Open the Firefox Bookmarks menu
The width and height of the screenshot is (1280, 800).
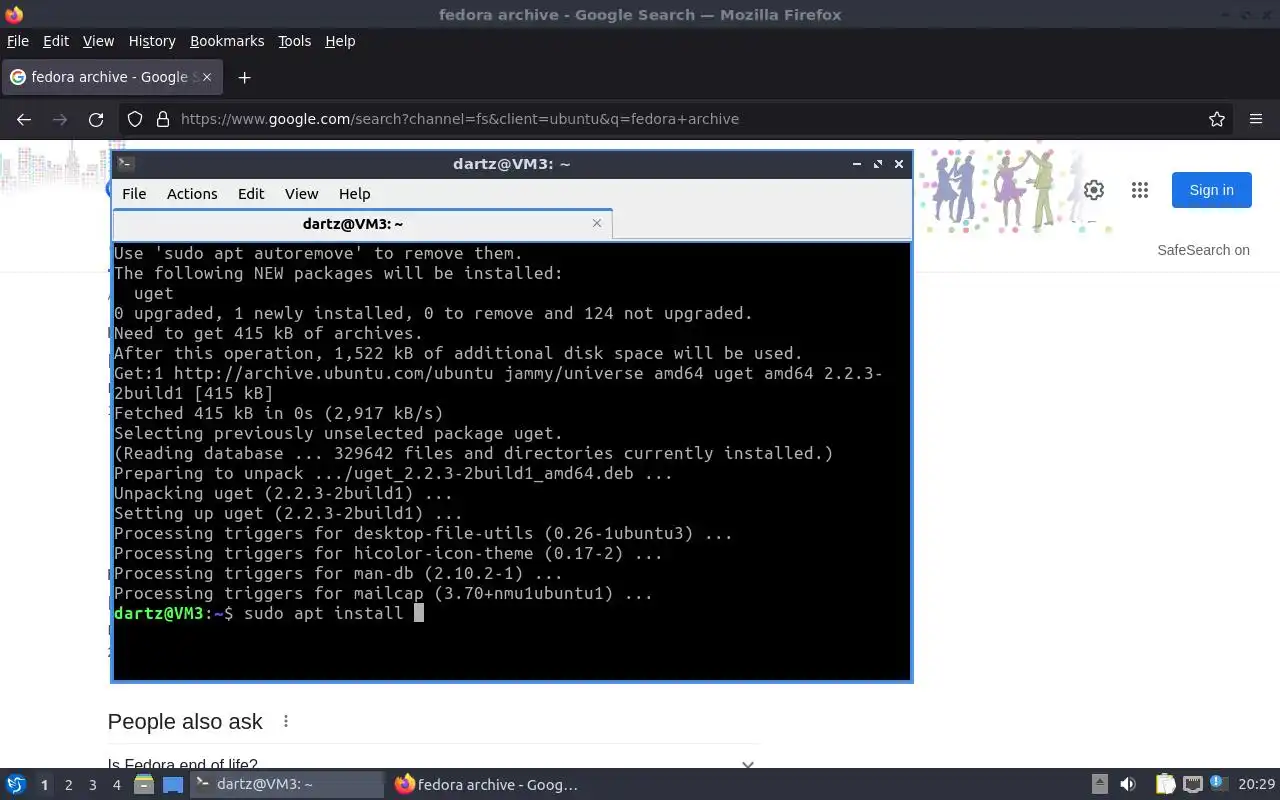click(x=227, y=41)
